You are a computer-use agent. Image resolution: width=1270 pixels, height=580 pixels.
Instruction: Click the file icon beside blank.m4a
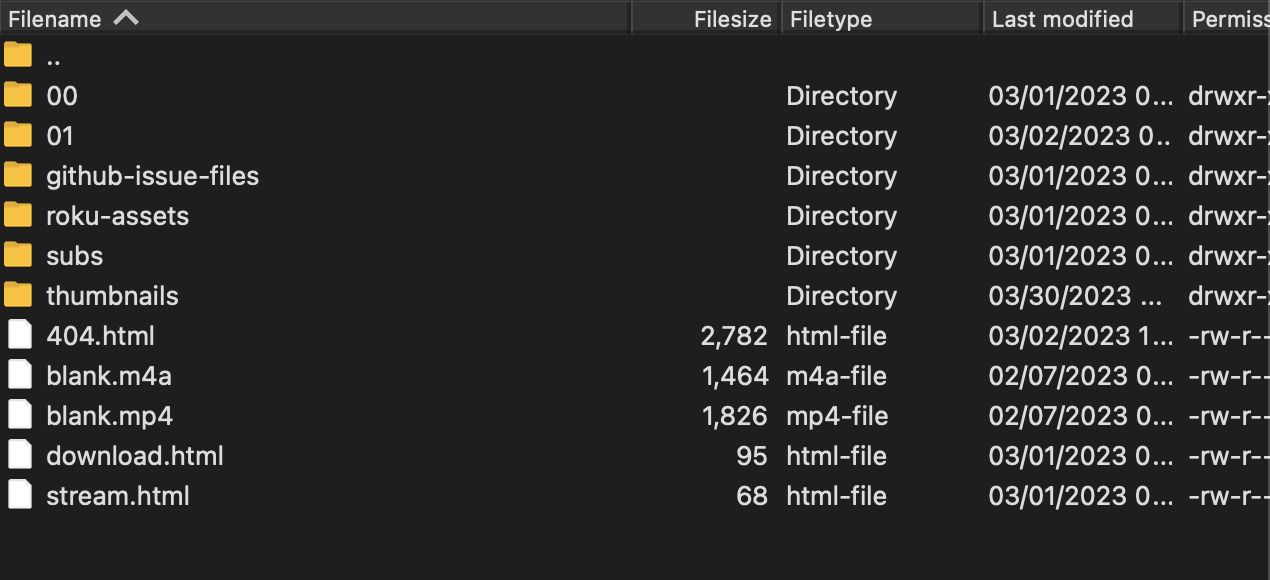(19, 375)
